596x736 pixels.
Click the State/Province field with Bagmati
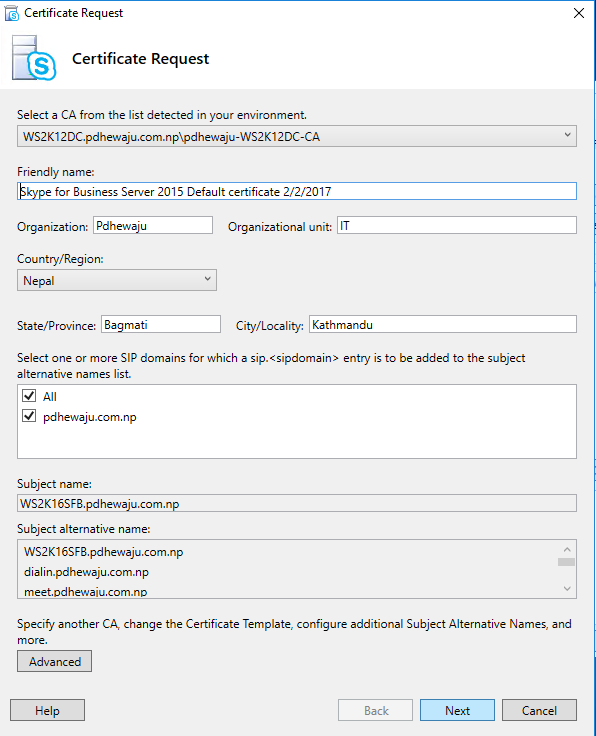tap(161, 324)
